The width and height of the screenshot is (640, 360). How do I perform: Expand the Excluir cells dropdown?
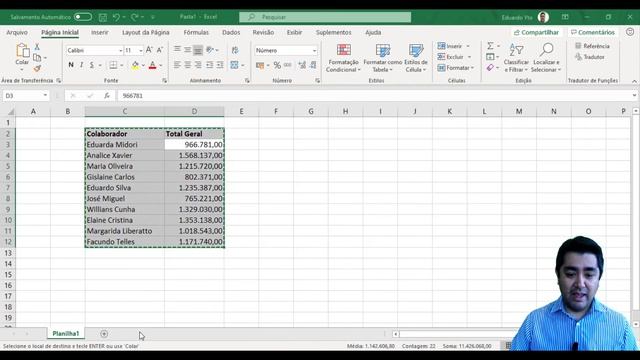(x=469, y=57)
